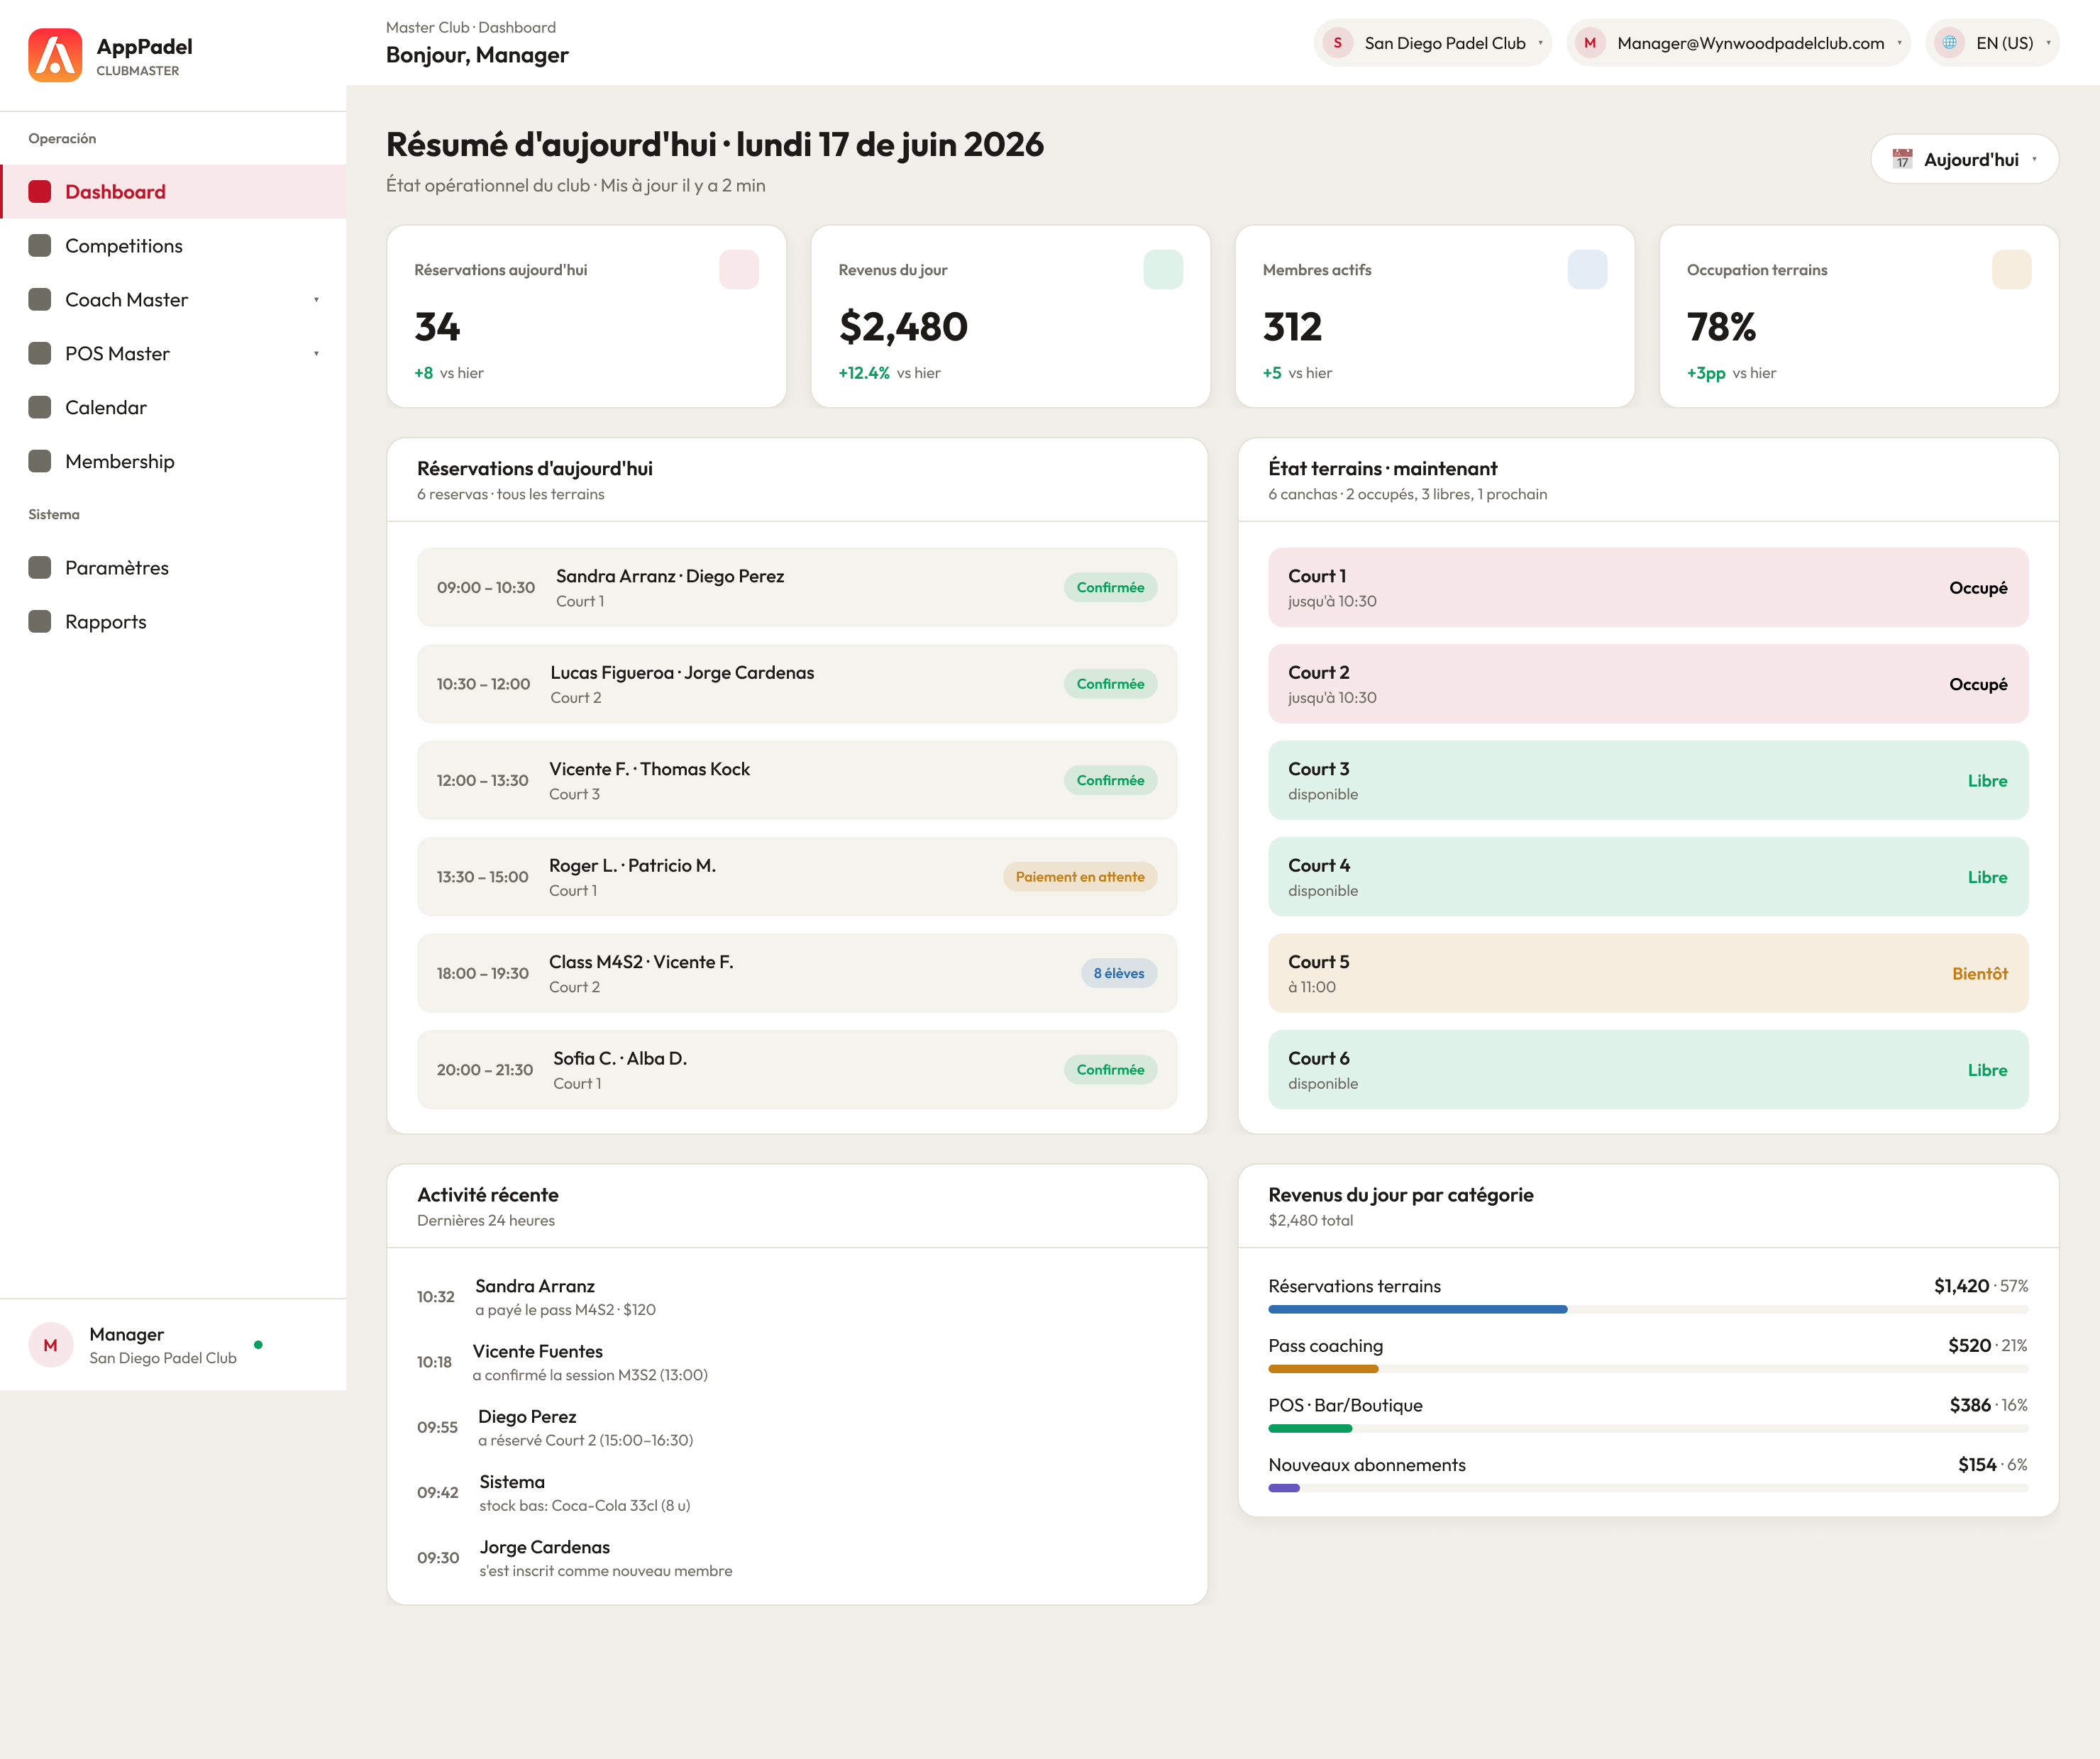
Task: Click the Competitions sidebar icon
Action: (40, 246)
